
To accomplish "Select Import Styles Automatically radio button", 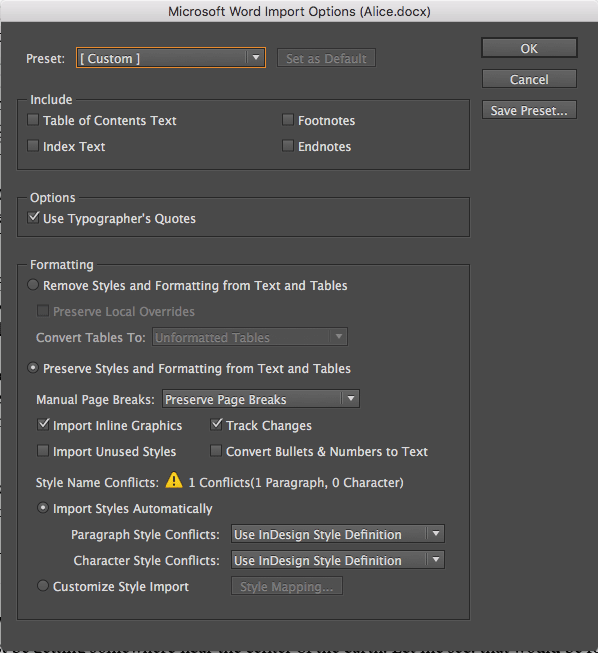I will [43, 508].
